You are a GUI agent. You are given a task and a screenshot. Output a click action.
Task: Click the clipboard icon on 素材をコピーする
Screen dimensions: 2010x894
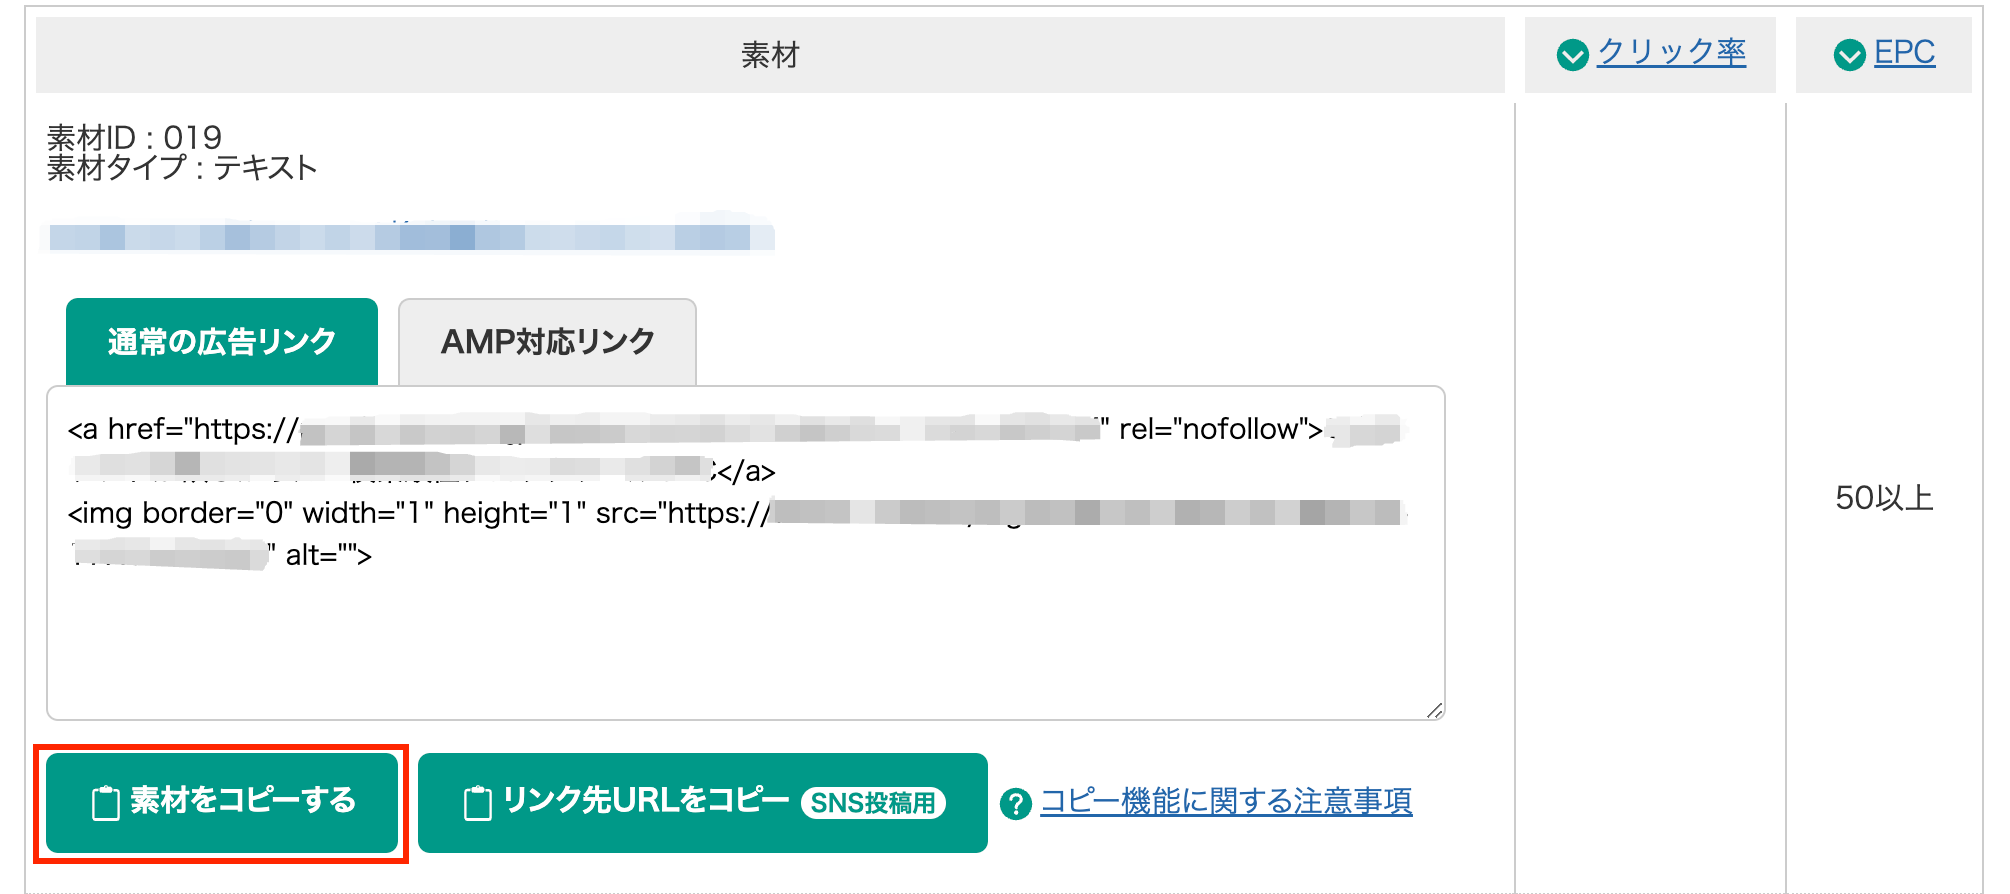tap(106, 803)
